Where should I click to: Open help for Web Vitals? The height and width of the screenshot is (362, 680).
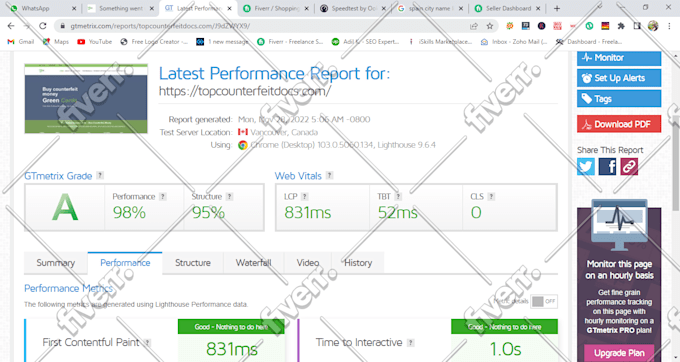pos(330,175)
